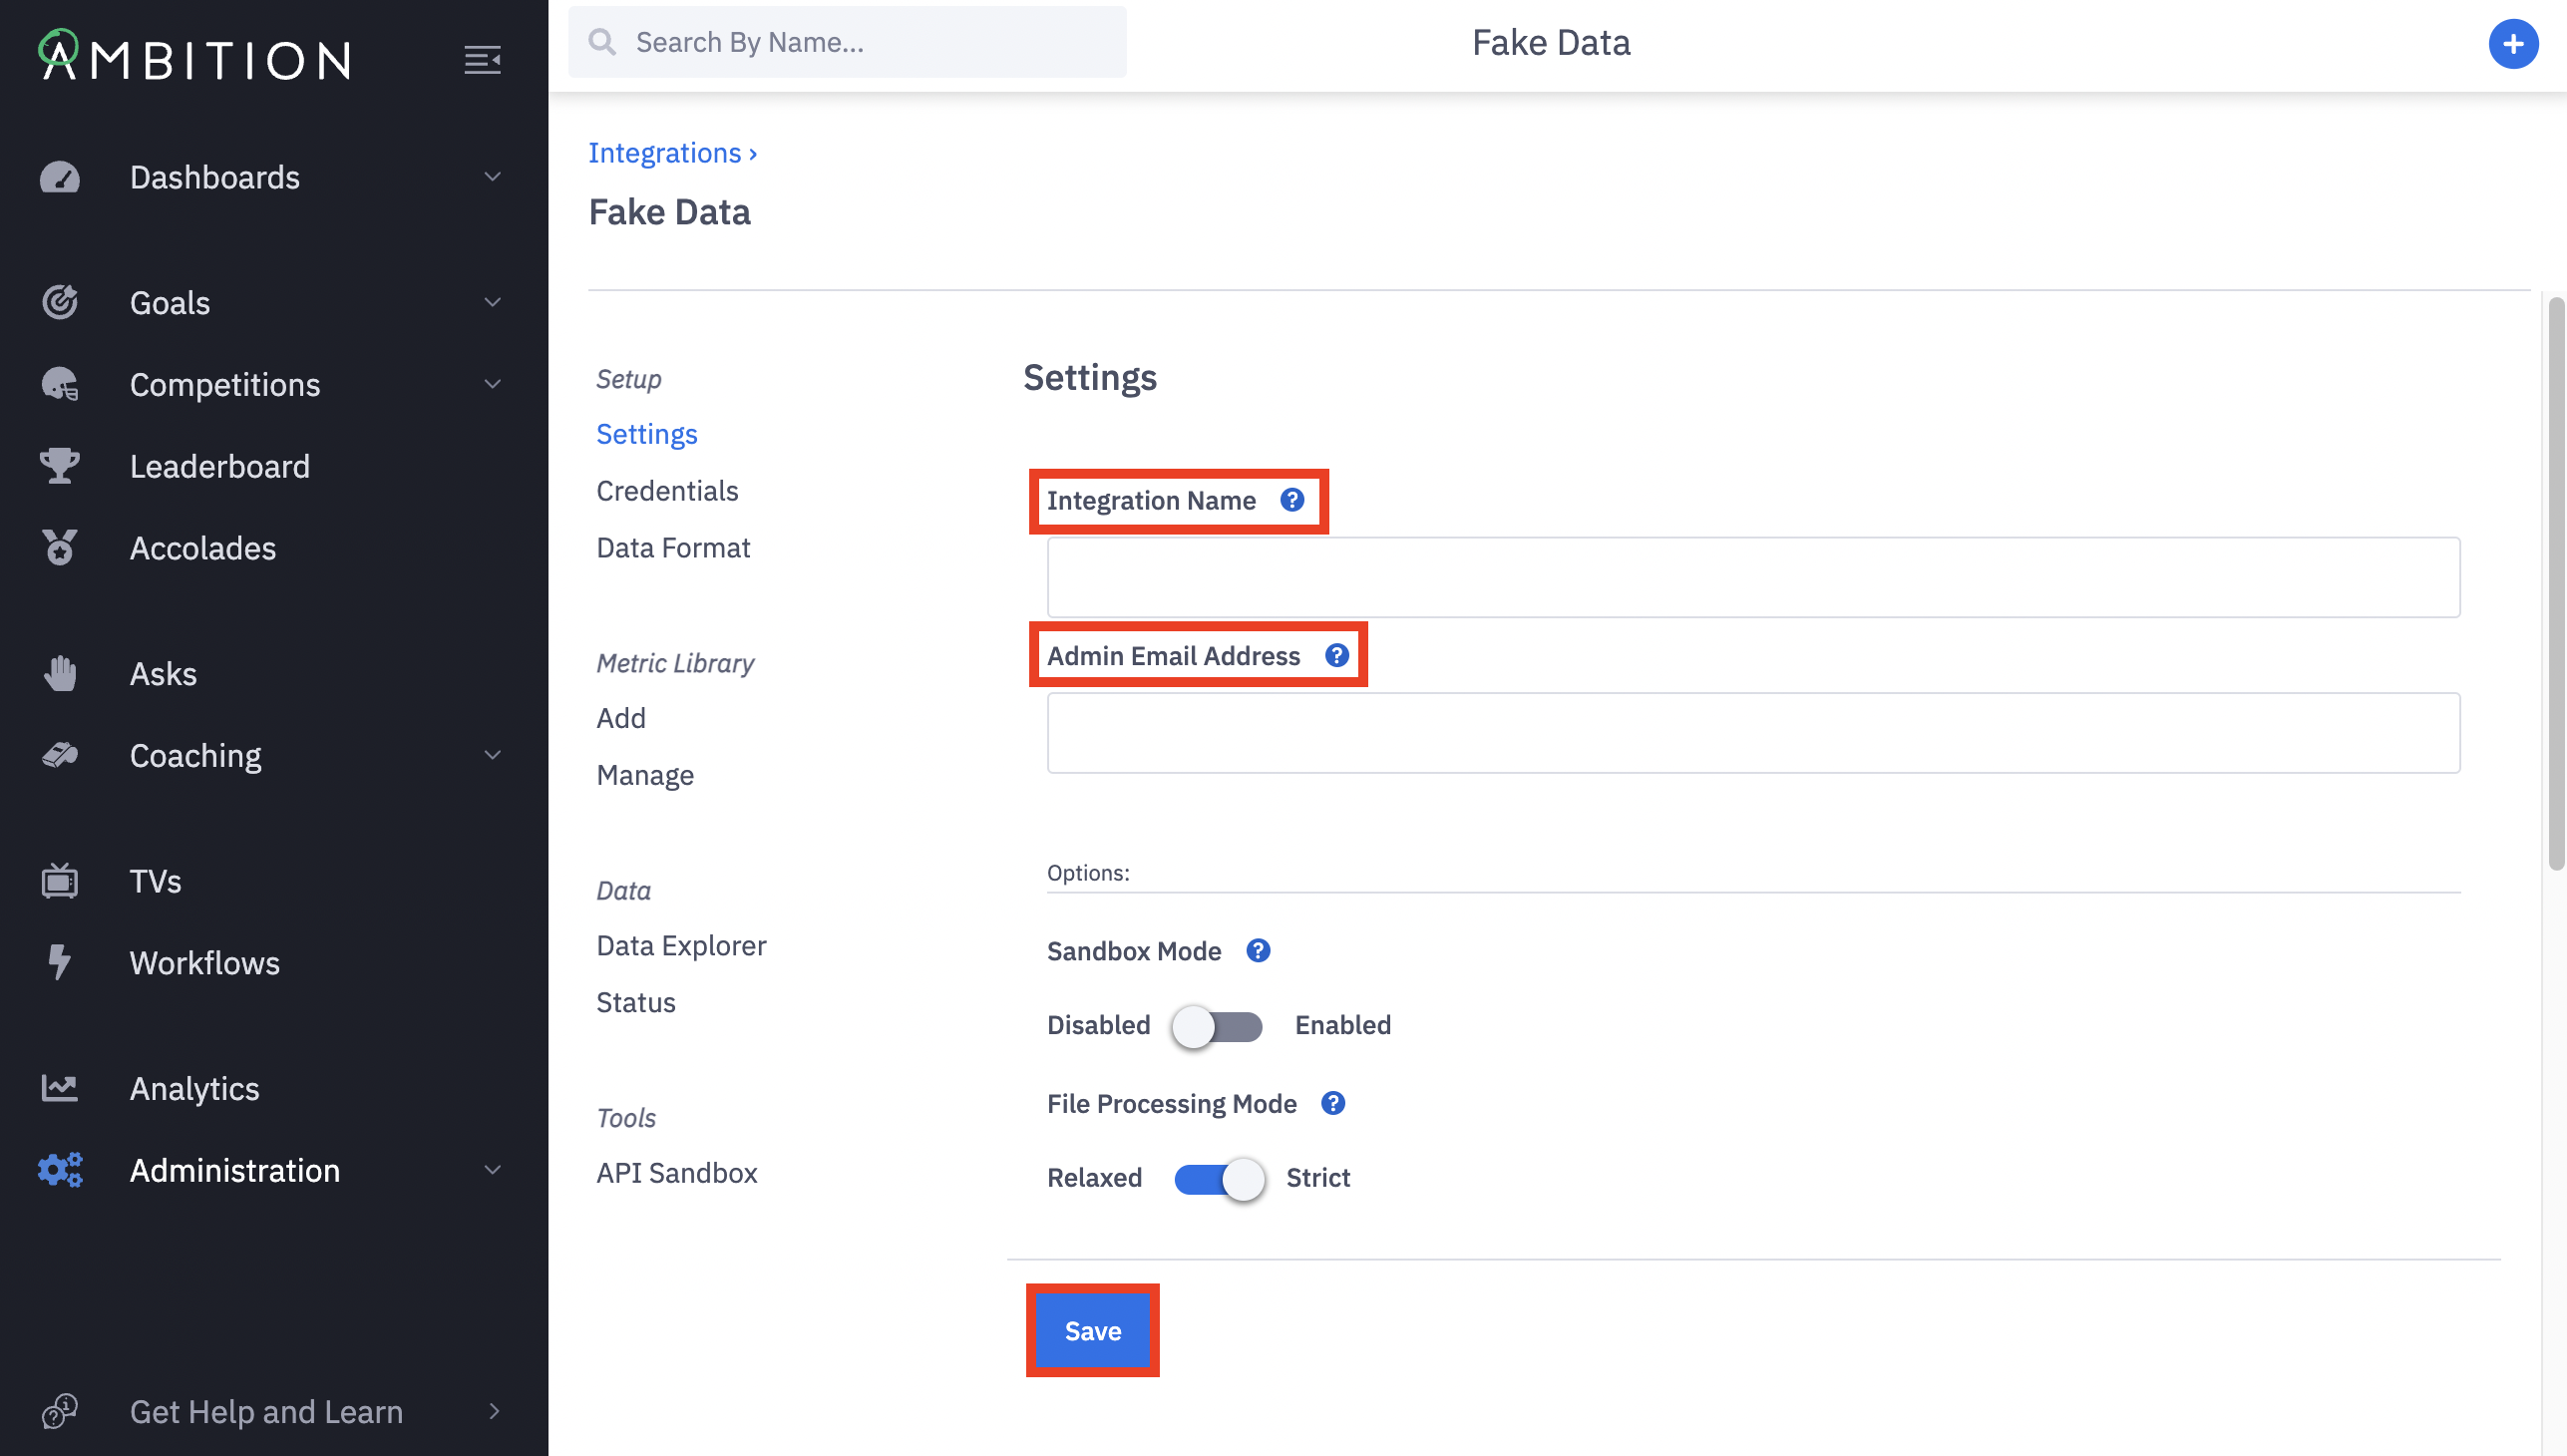This screenshot has width=2567, height=1456.
Task: Expand the Competitions section chevron
Action: tap(492, 385)
